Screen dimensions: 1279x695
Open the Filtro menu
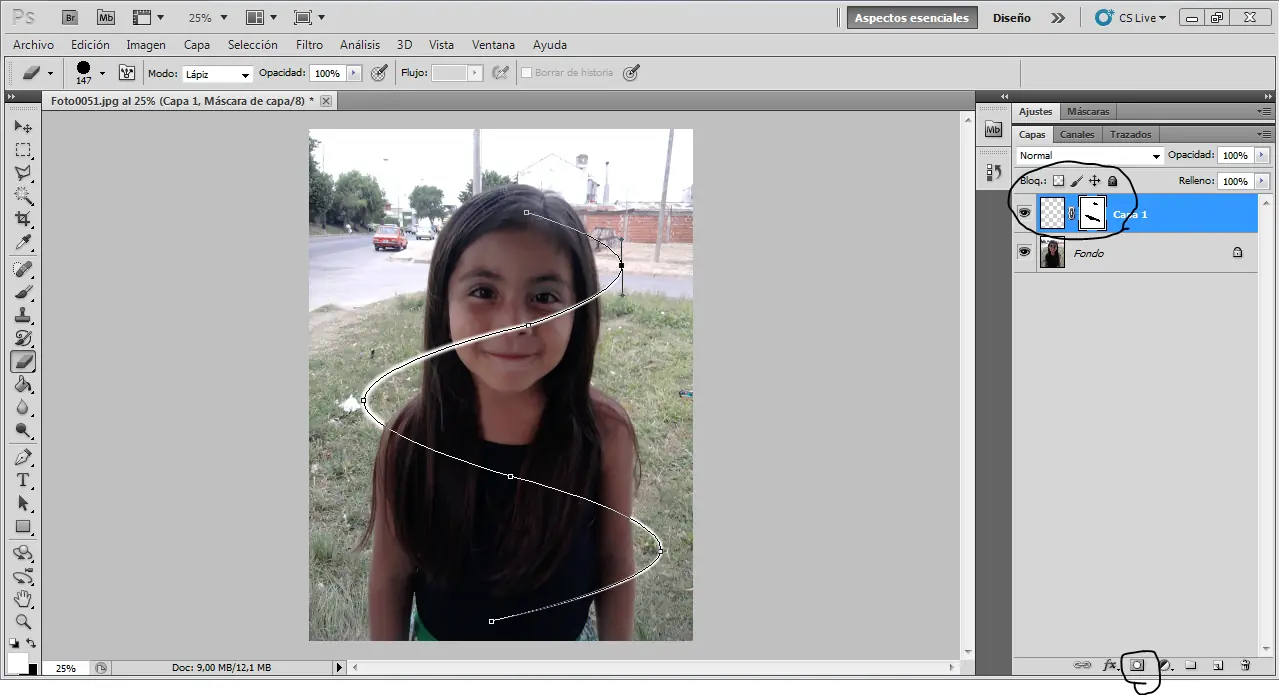pos(309,45)
